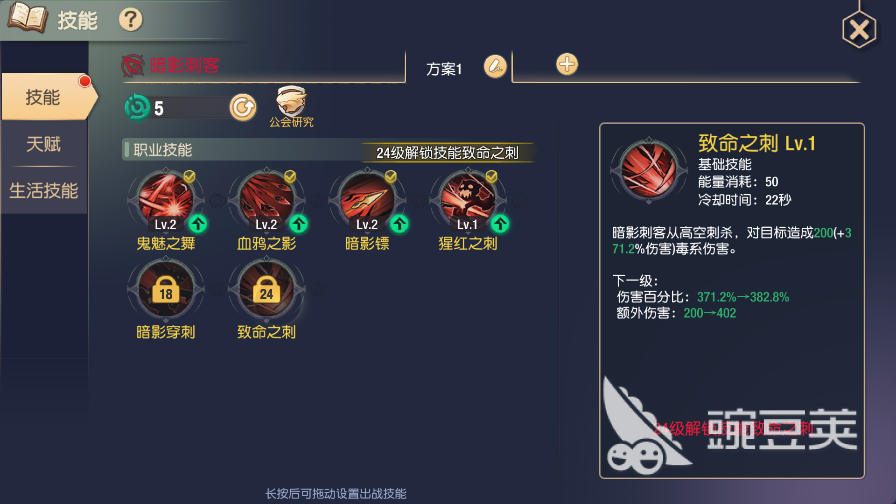896x504 pixels.
Task: Upgrade 鬼魅之舞 with green arrow
Action: [198, 223]
